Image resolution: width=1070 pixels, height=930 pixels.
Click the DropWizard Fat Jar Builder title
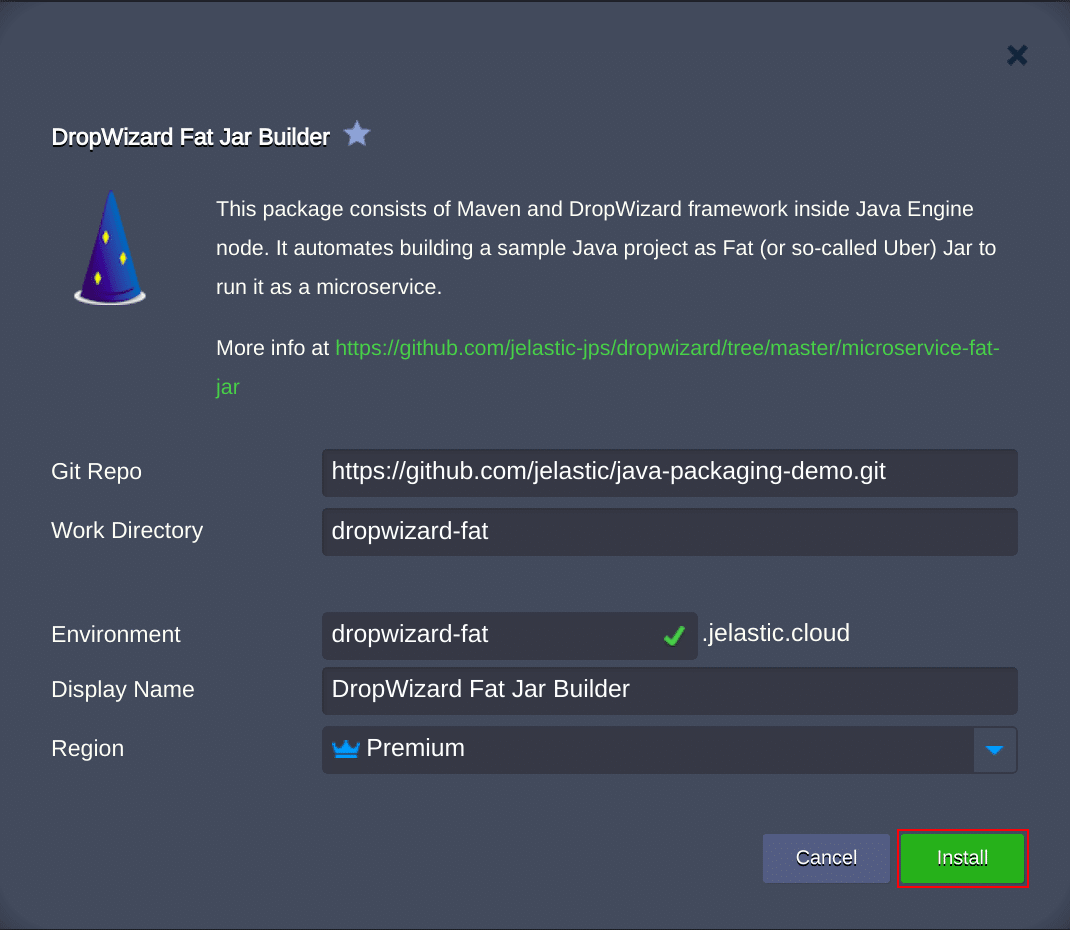190,137
